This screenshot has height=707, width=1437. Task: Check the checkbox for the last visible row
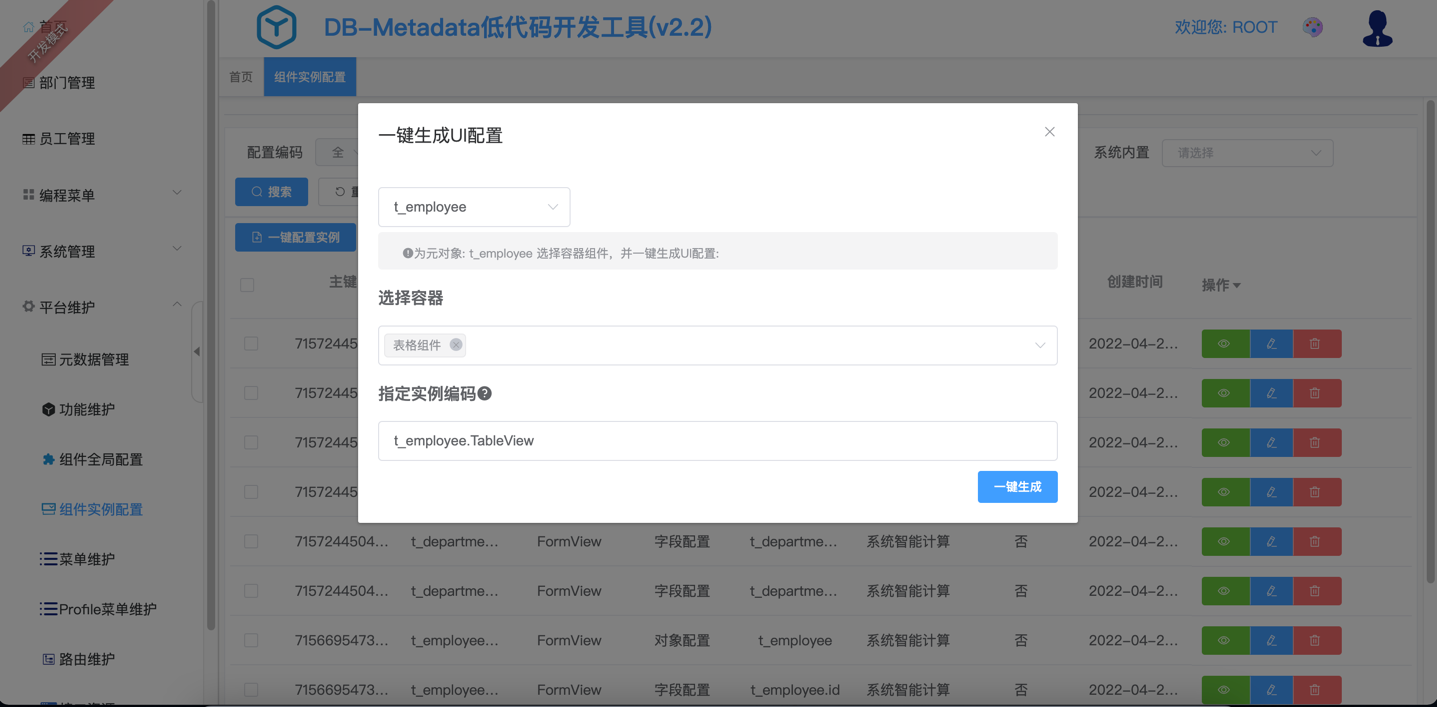pyautogui.click(x=251, y=690)
